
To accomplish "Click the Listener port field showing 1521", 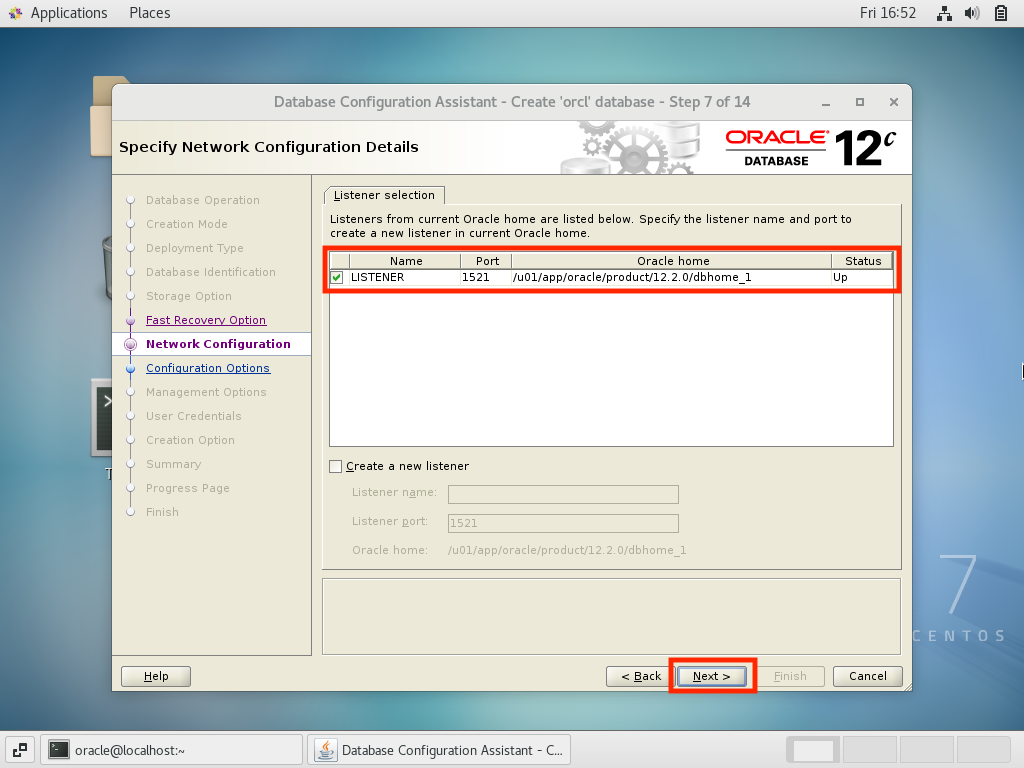I will click(563, 523).
